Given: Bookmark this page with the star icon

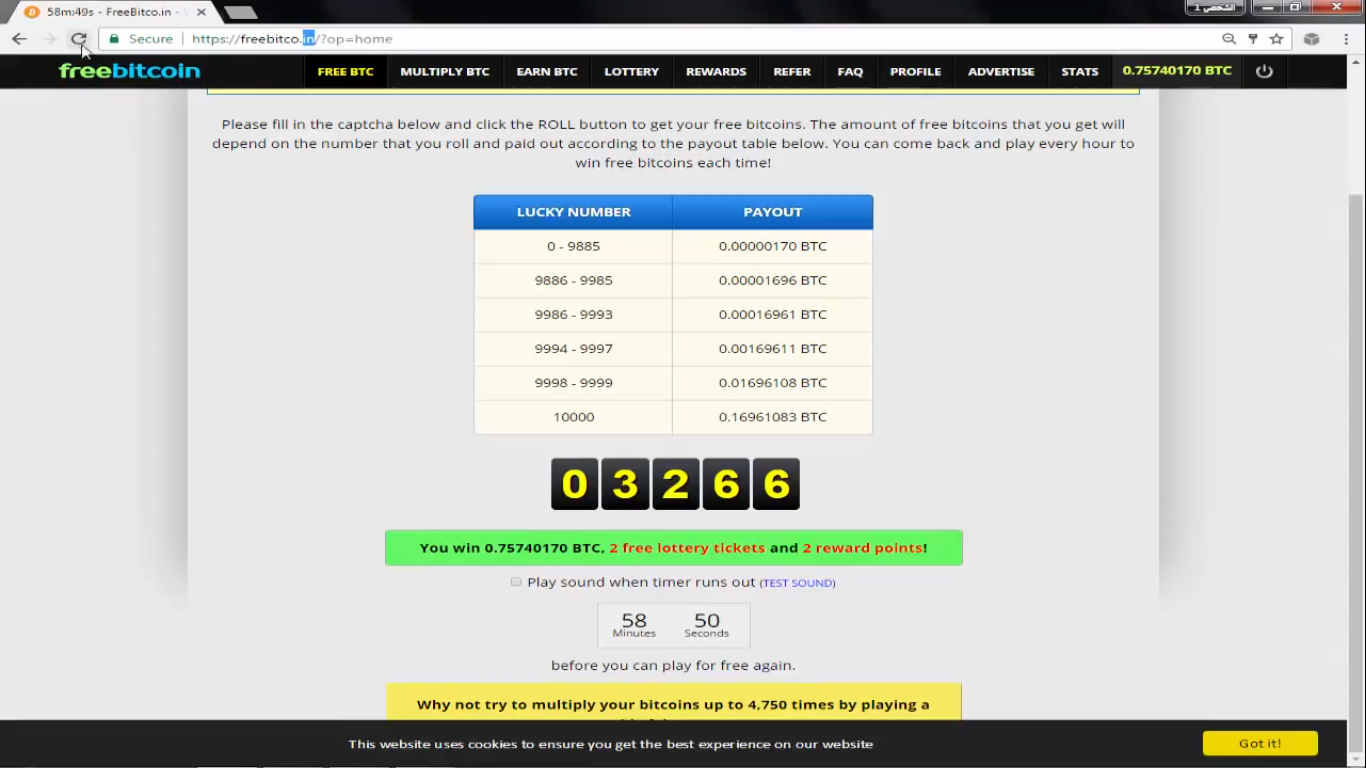Looking at the screenshot, I should click(1276, 39).
